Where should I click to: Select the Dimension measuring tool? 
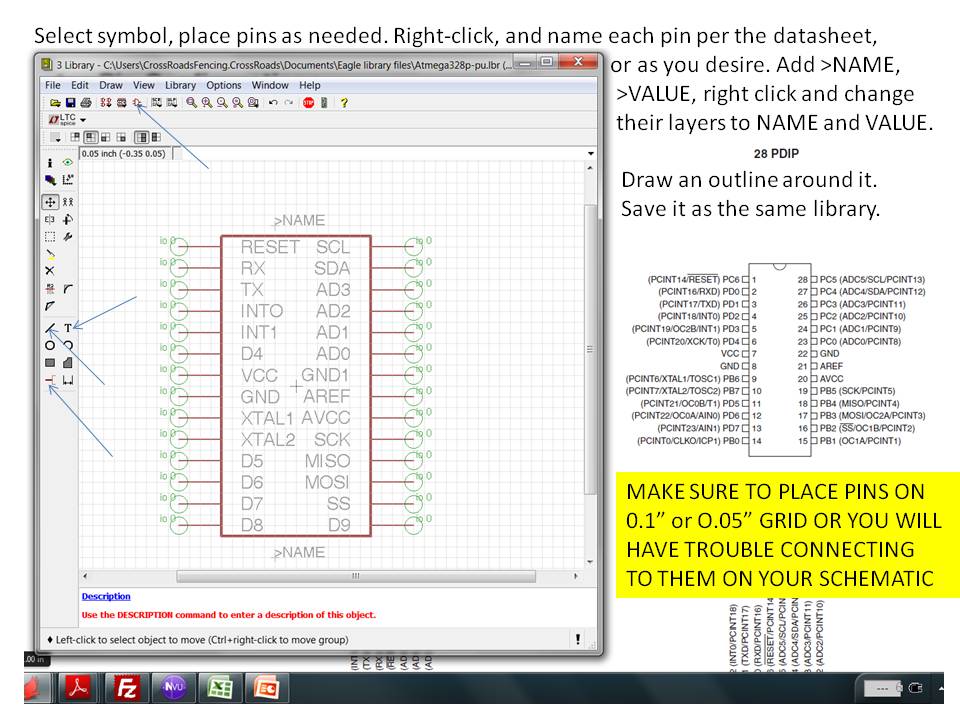coord(67,380)
